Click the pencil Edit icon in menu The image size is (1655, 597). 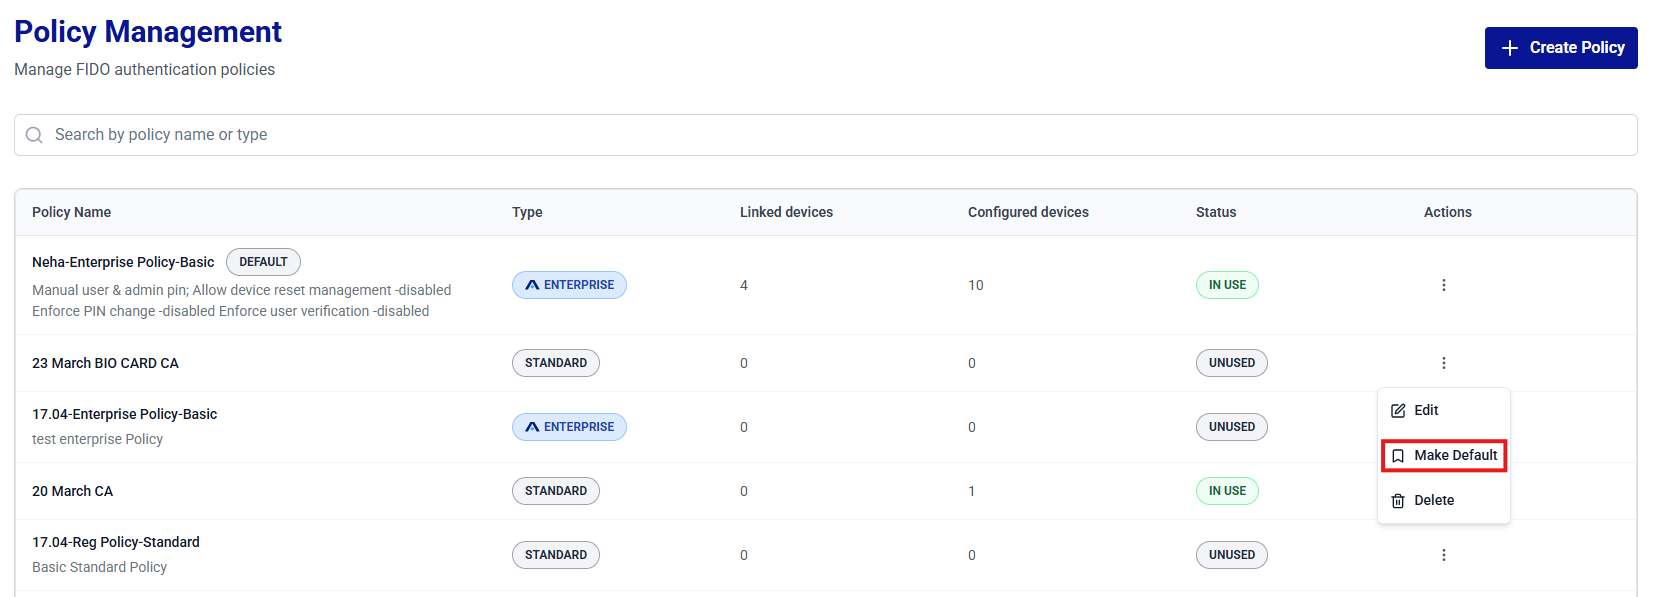(x=1398, y=411)
